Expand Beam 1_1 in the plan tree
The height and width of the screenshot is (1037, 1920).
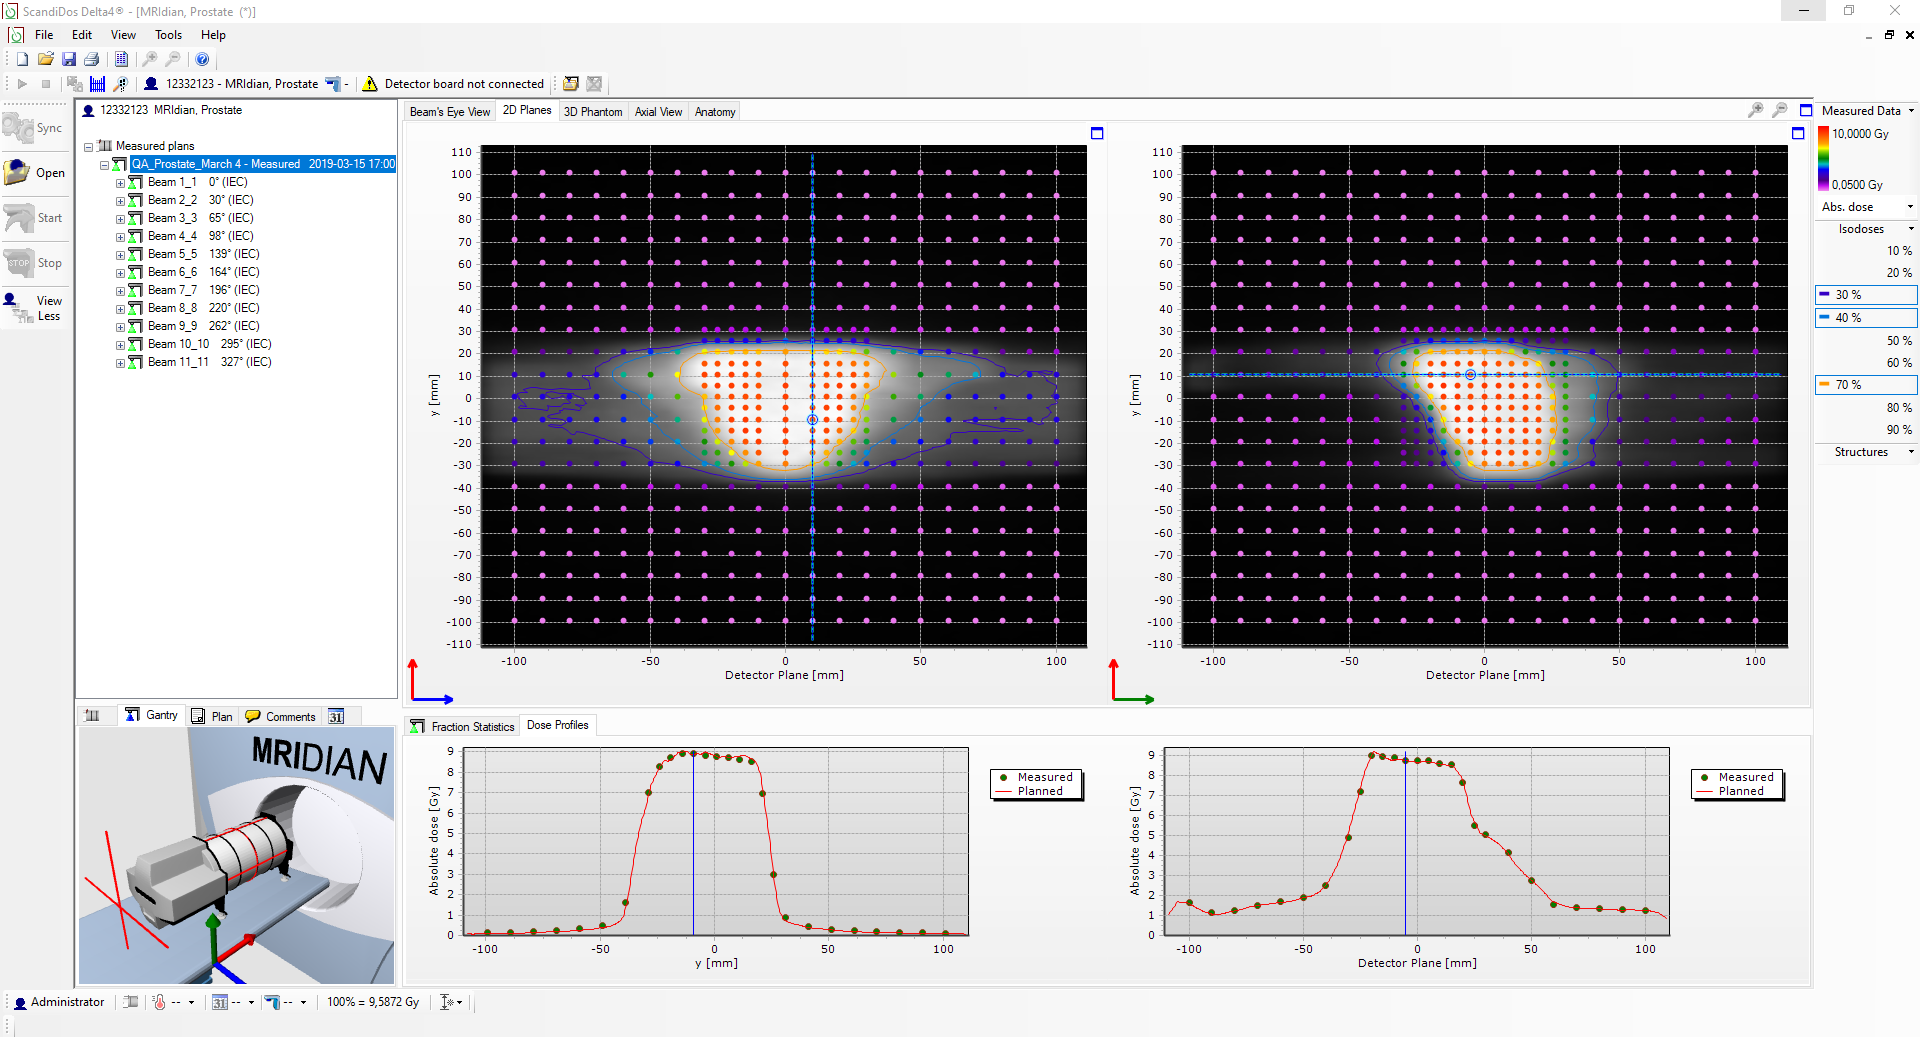pyautogui.click(x=120, y=183)
